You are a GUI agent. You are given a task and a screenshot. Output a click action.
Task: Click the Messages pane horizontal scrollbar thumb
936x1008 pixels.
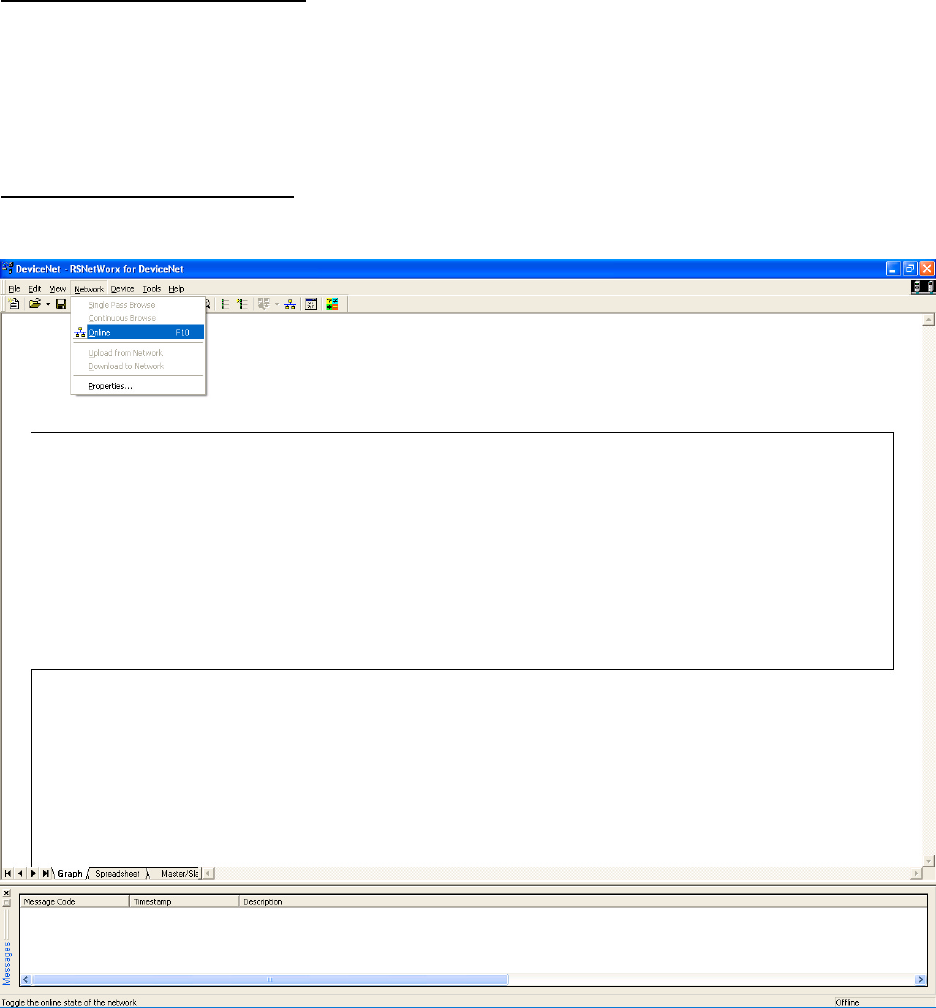tap(270, 979)
